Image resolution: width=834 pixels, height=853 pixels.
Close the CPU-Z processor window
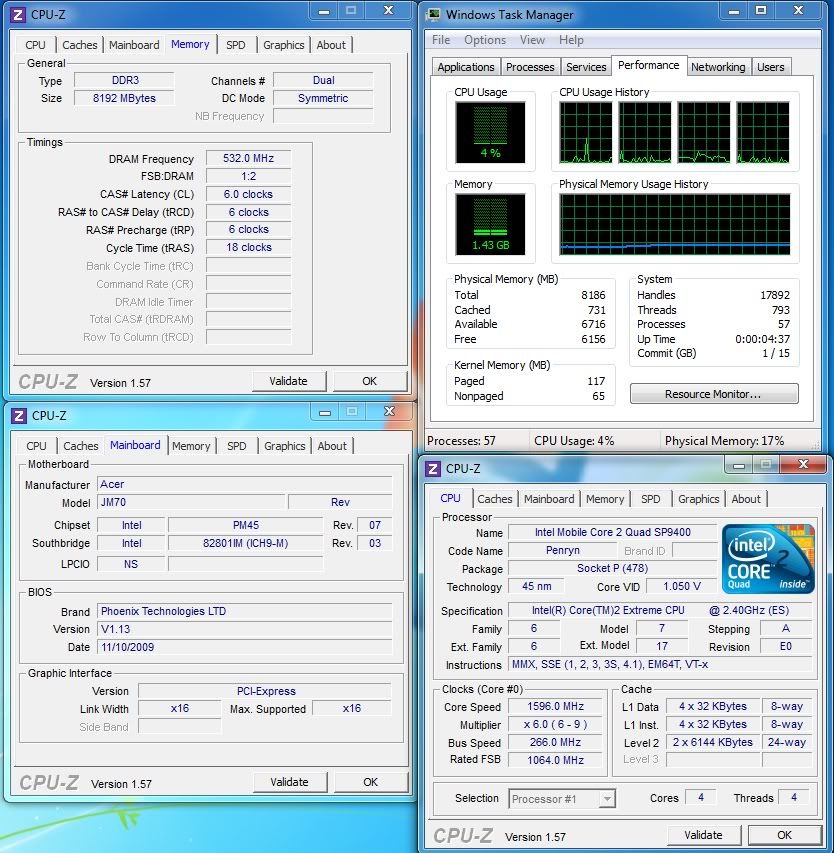pyautogui.click(x=803, y=464)
